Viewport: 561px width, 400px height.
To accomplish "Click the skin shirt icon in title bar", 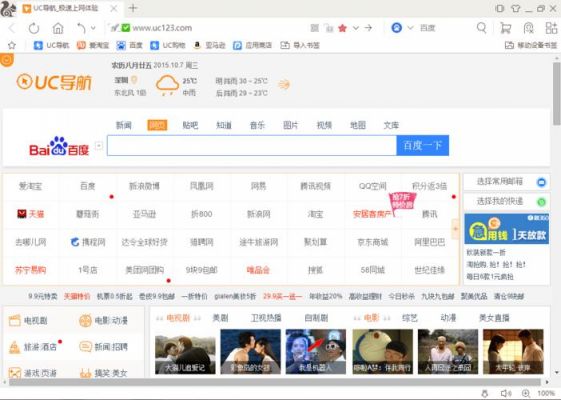I will point(516,8).
